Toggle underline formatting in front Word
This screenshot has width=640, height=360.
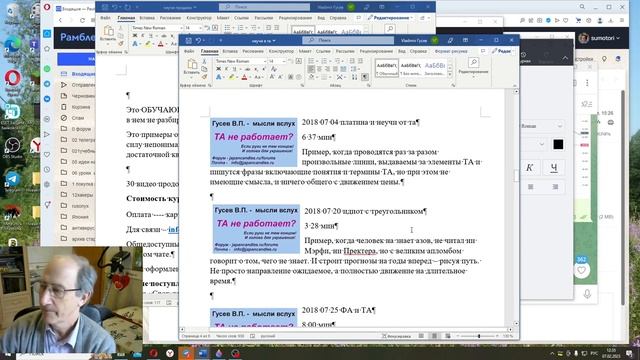(233, 69)
